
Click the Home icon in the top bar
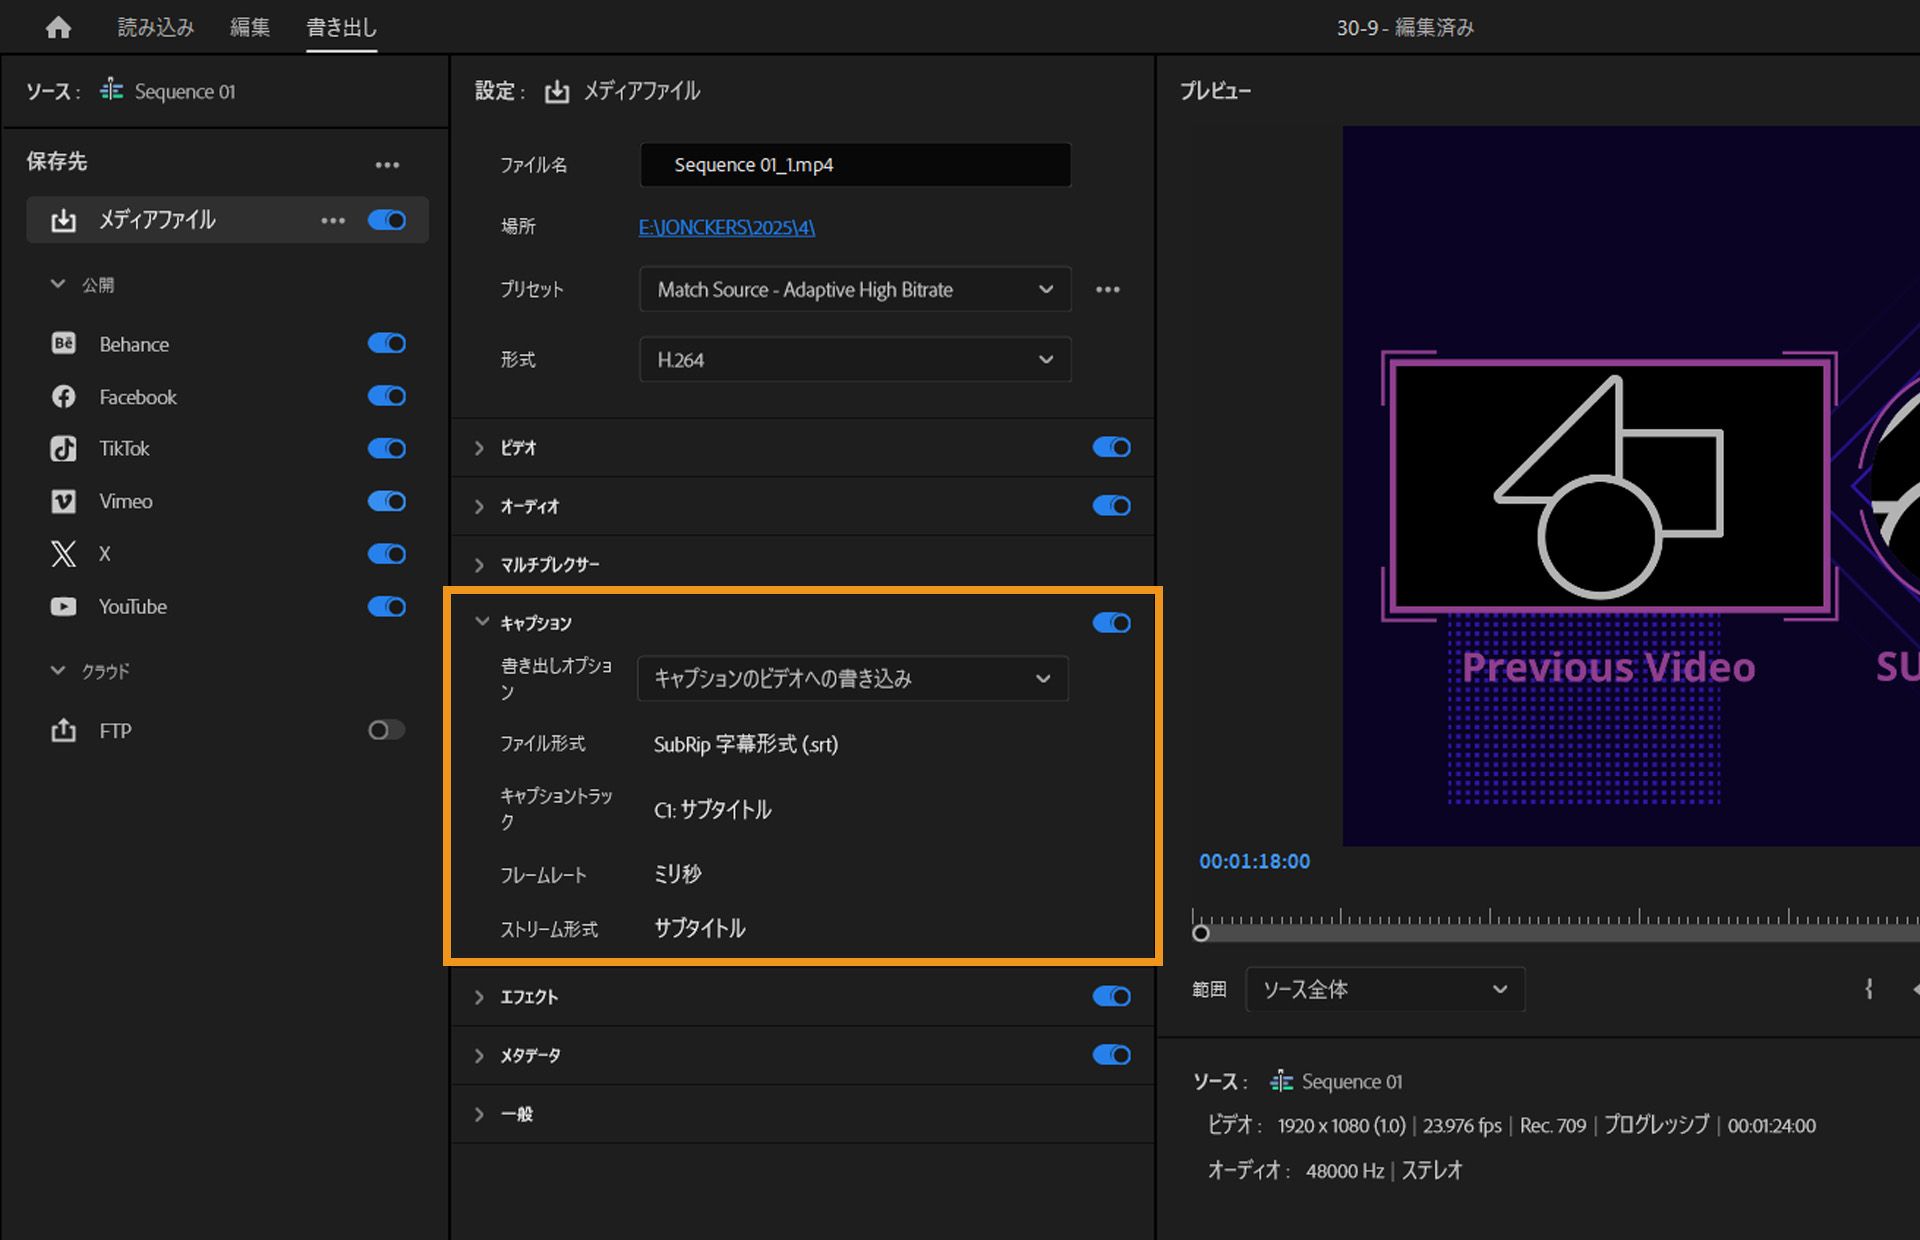(x=57, y=27)
